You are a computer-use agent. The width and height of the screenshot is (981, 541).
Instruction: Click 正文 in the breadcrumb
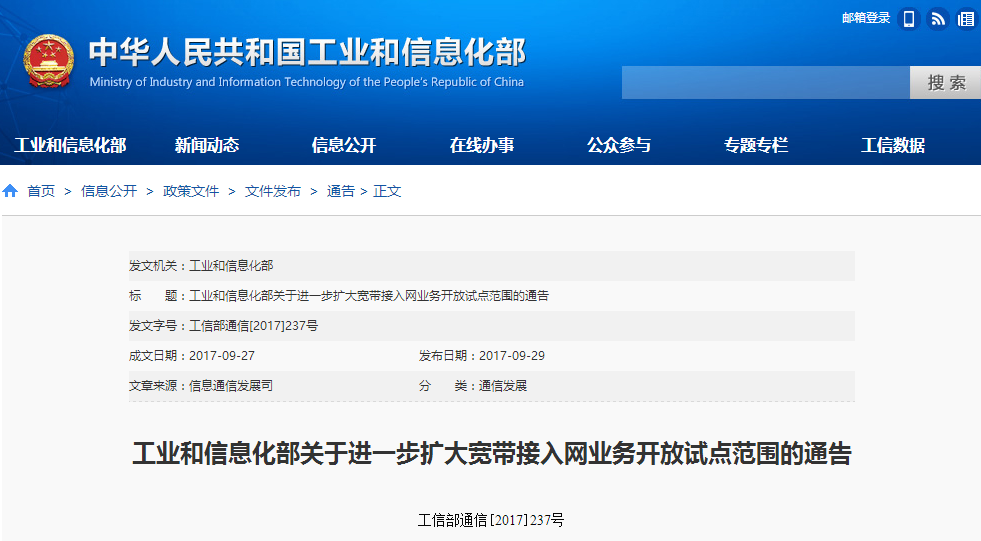coord(387,191)
